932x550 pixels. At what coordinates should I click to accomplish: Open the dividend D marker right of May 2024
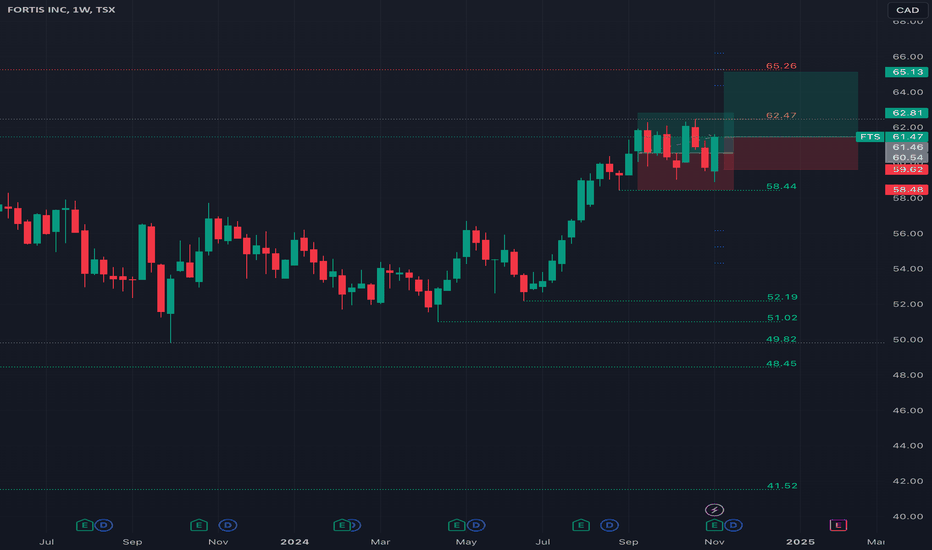click(476, 525)
